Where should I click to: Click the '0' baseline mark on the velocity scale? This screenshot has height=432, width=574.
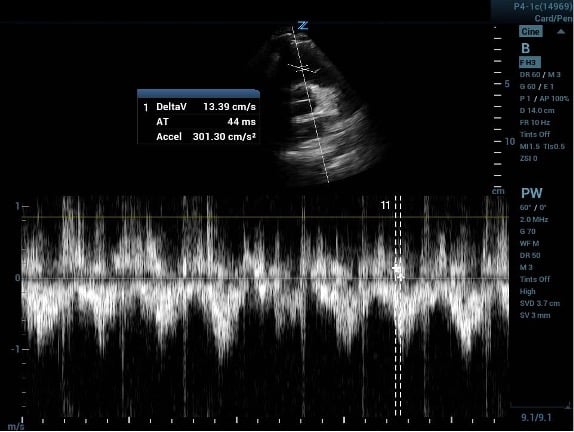17,278
